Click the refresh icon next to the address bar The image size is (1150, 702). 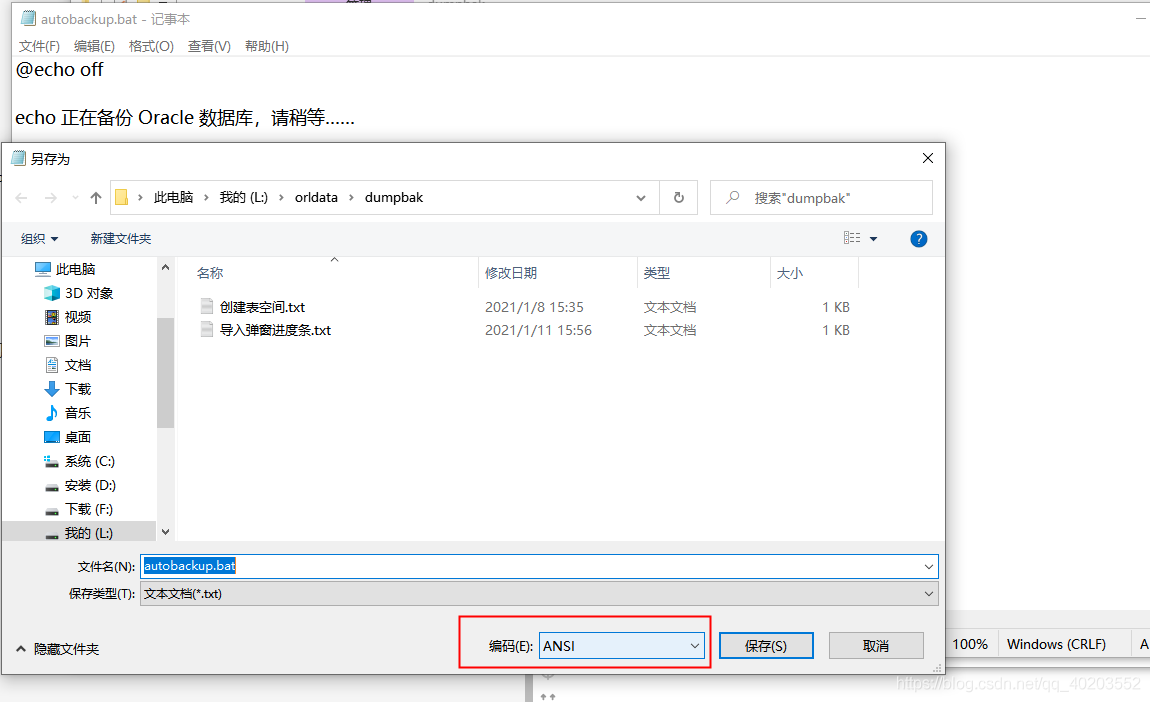pyautogui.click(x=678, y=197)
